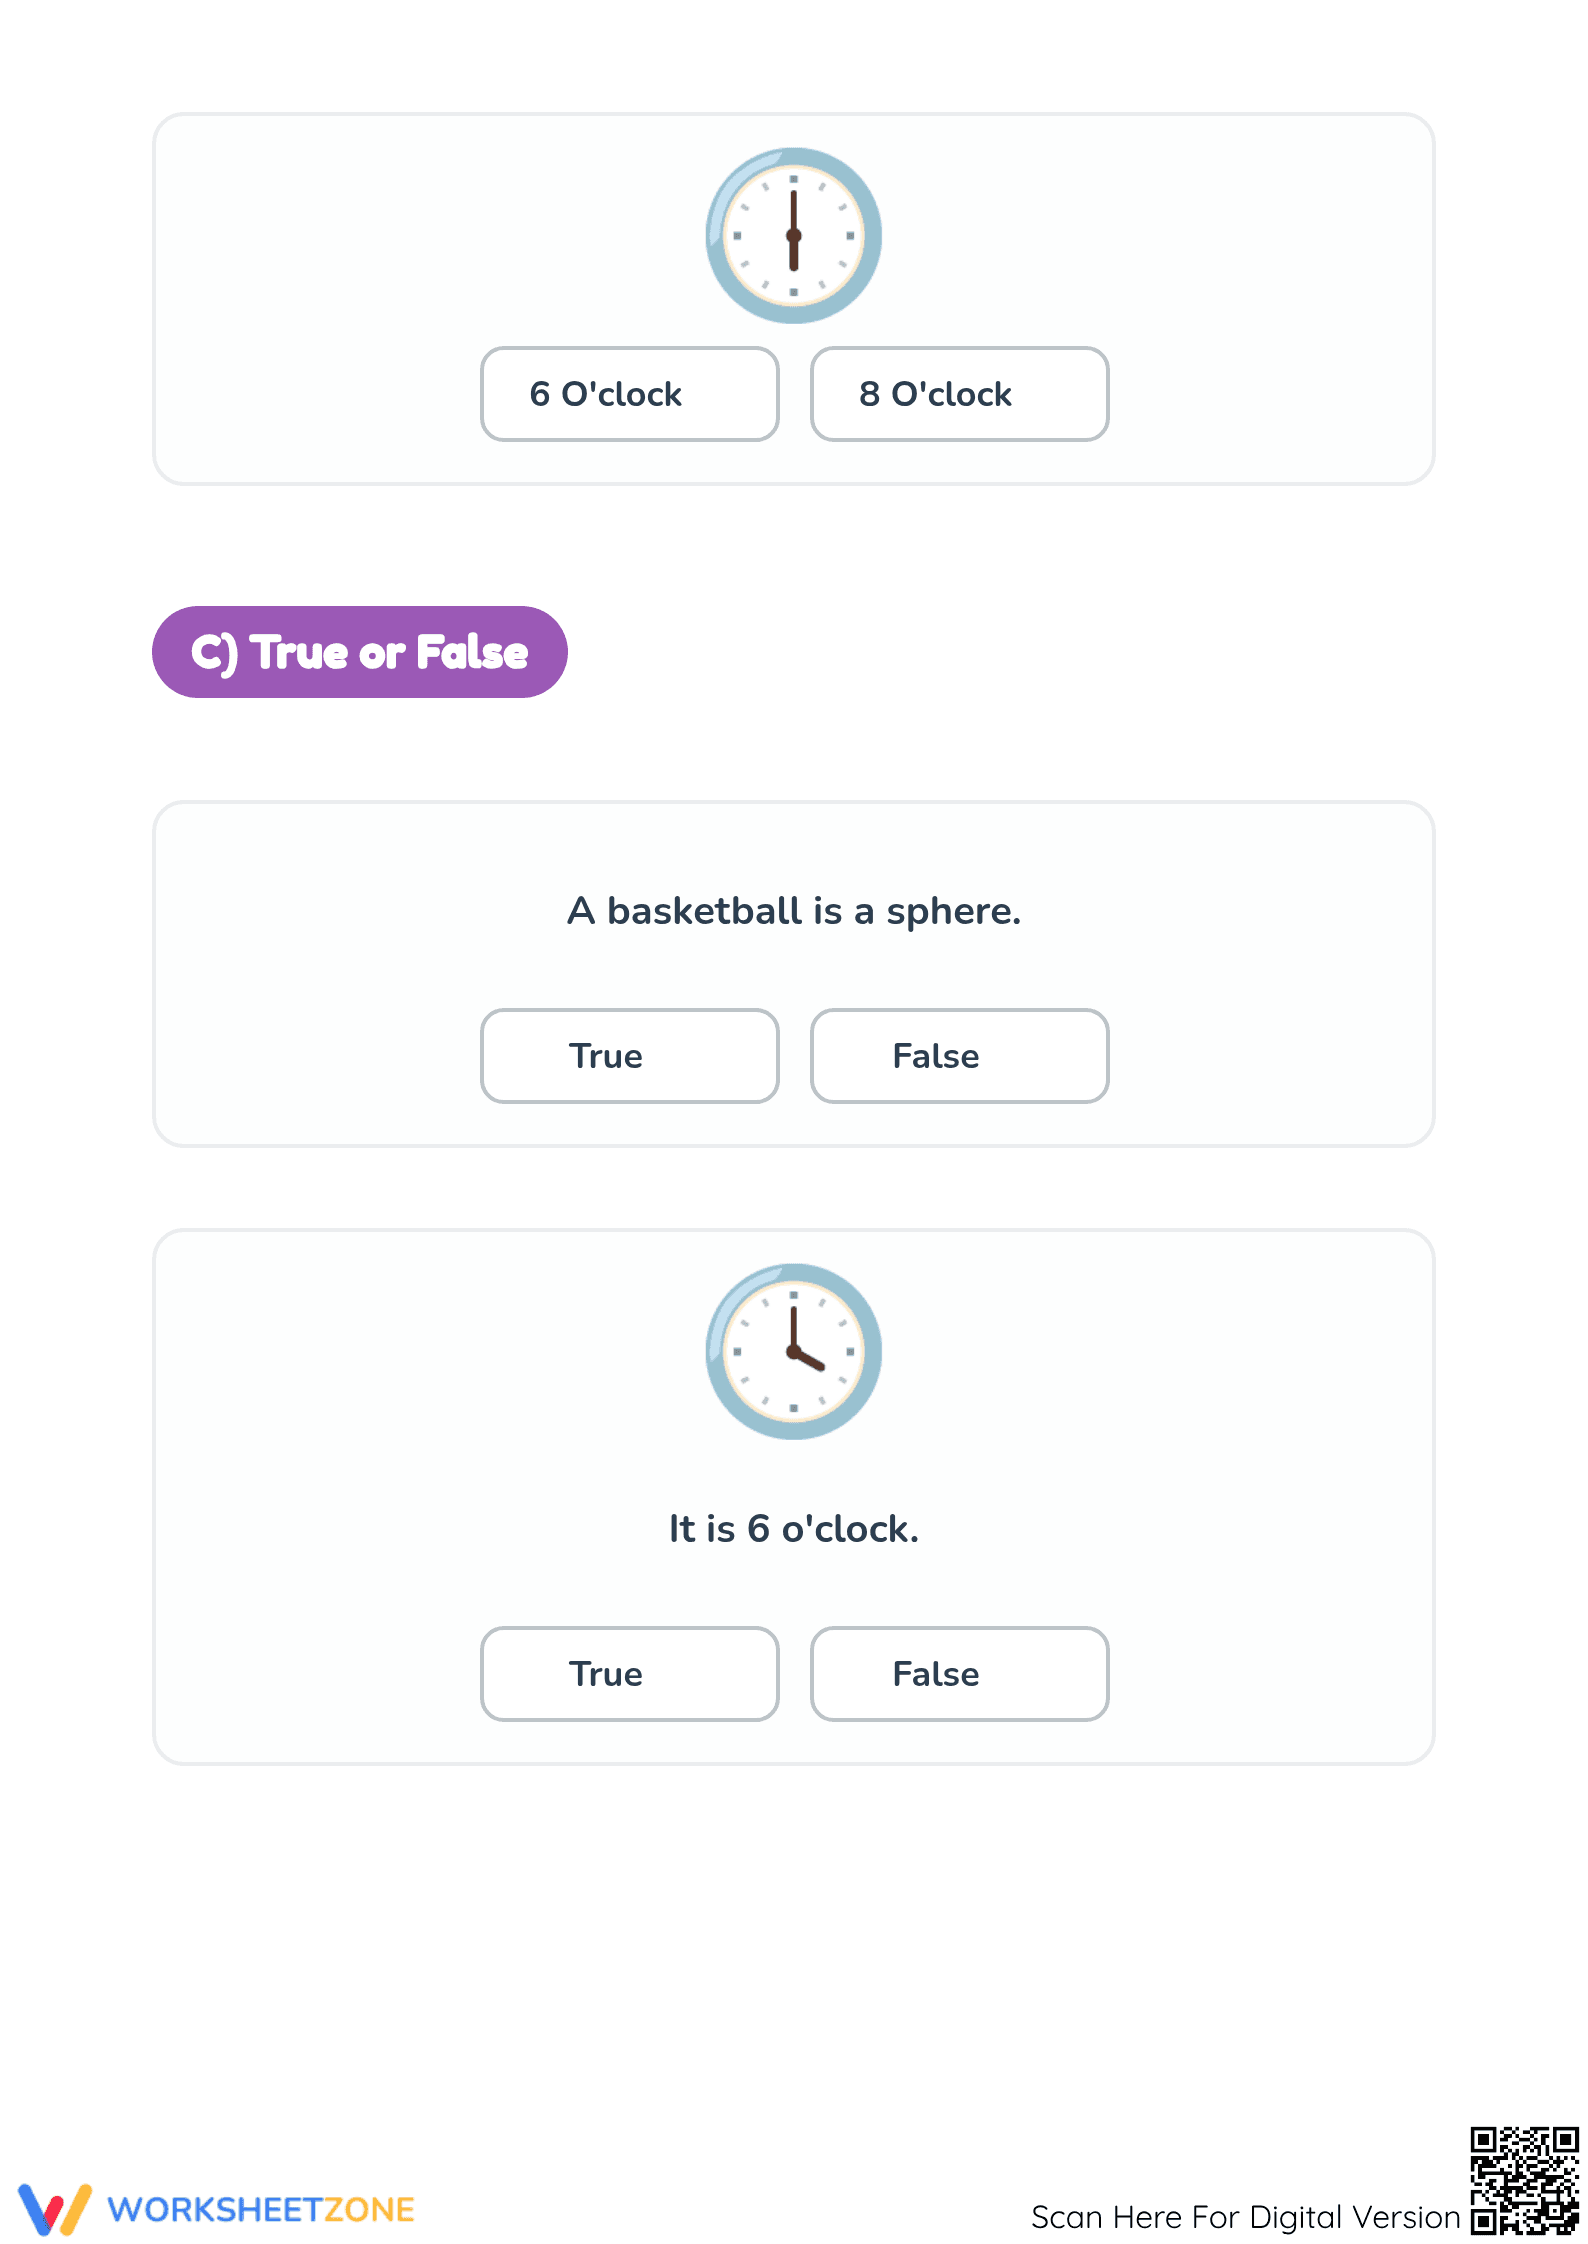This screenshot has width=1588, height=2244.
Task: Click the hour hand on four o'clock clock
Action: click(808, 1360)
